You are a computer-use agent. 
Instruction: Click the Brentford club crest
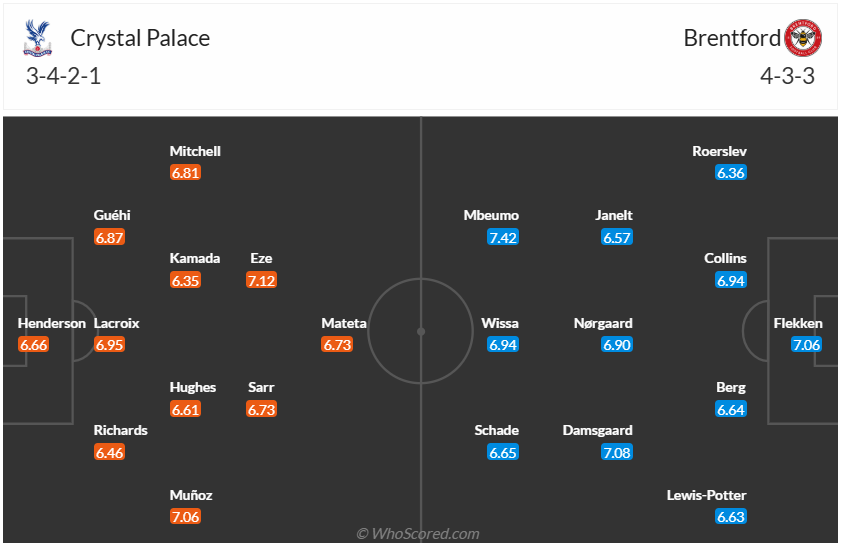tap(802, 39)
